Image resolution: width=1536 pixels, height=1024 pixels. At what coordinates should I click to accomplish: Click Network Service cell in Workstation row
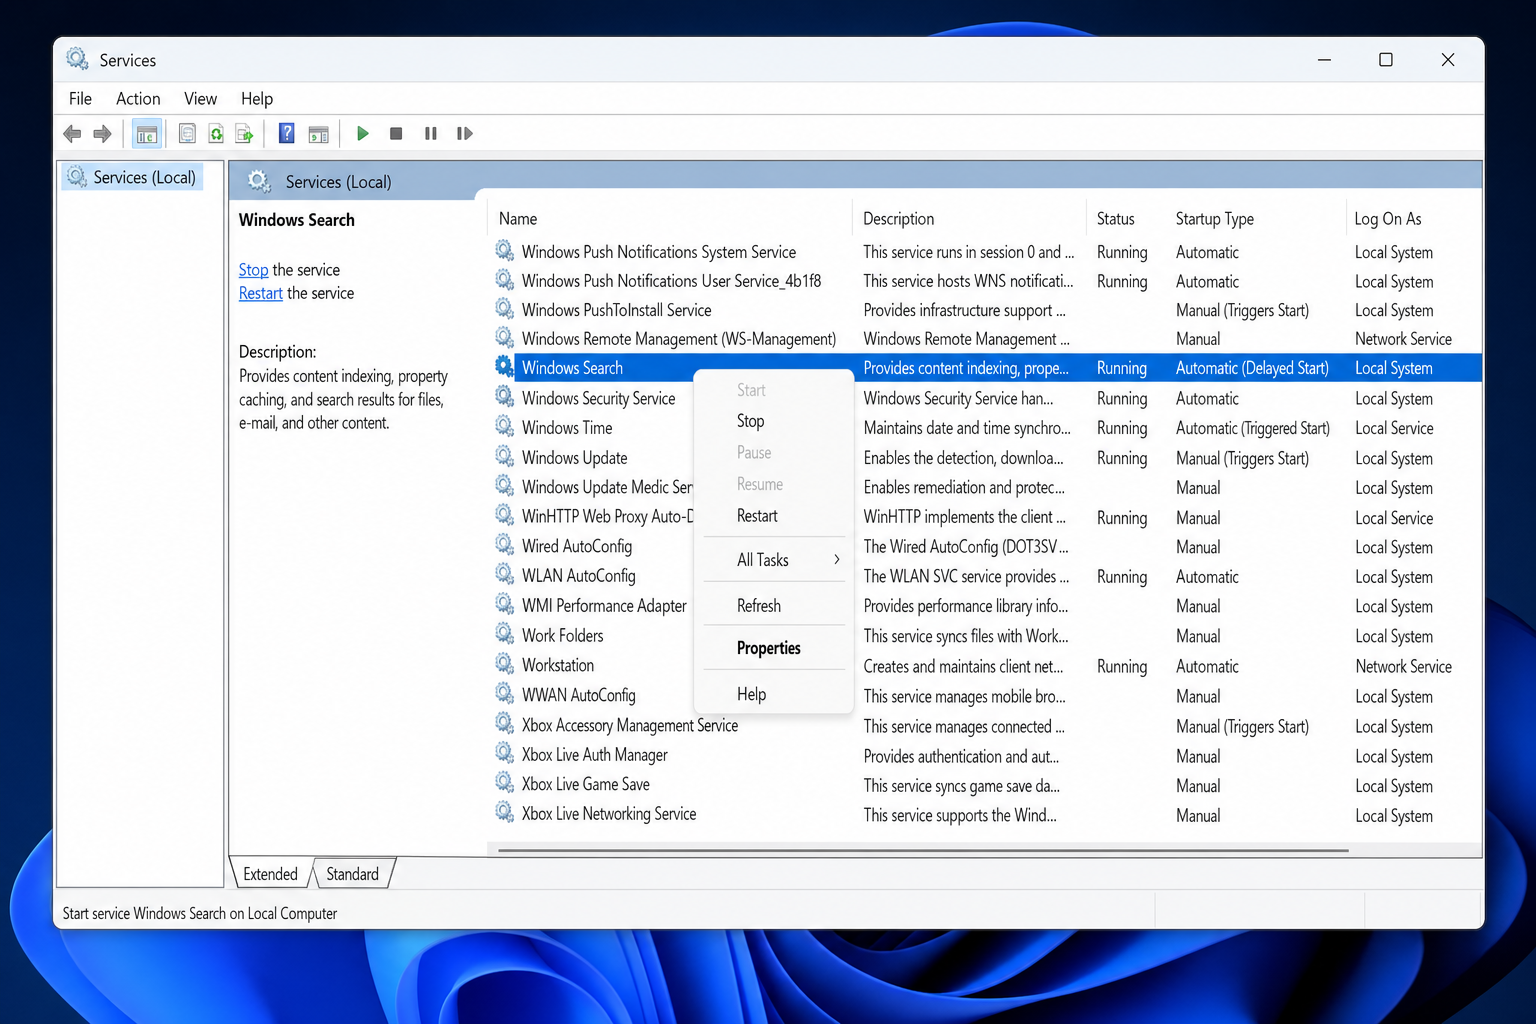coord(1403,666)
